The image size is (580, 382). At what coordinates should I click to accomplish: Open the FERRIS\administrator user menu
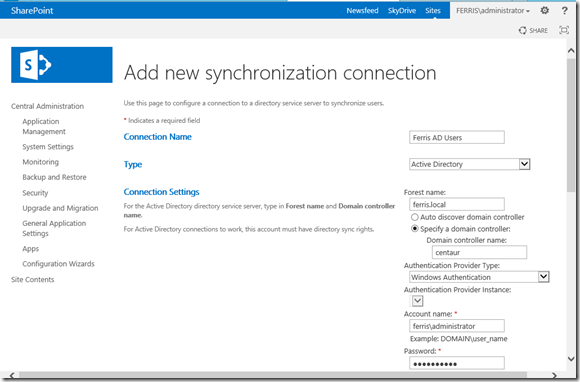(493, 11)
